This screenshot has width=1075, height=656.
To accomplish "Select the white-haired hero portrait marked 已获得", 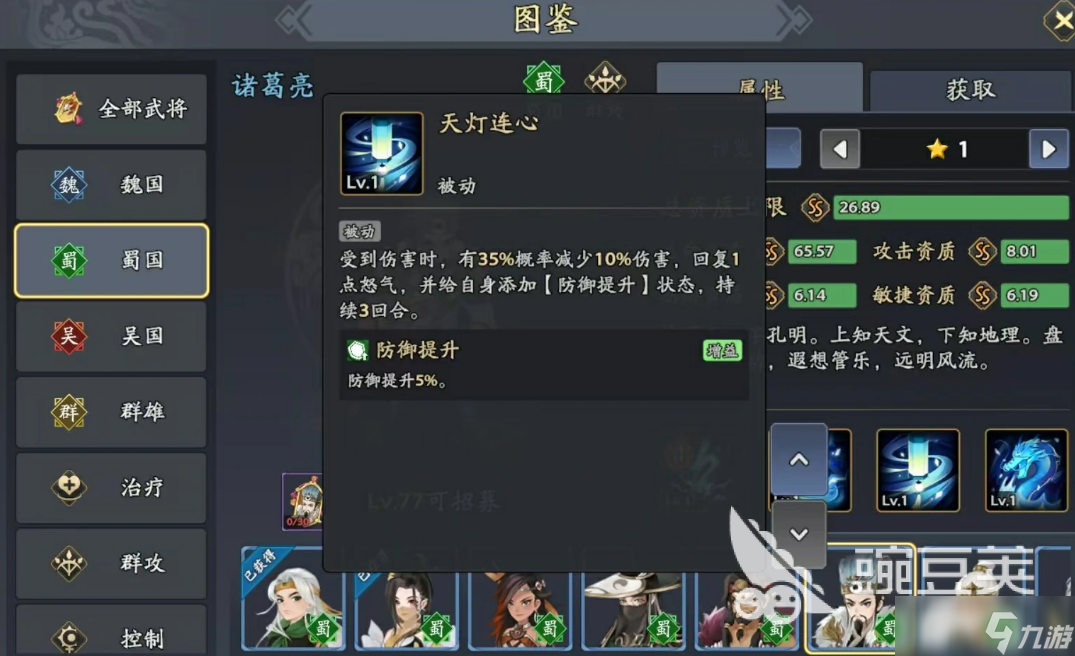I will click(293, 598).
